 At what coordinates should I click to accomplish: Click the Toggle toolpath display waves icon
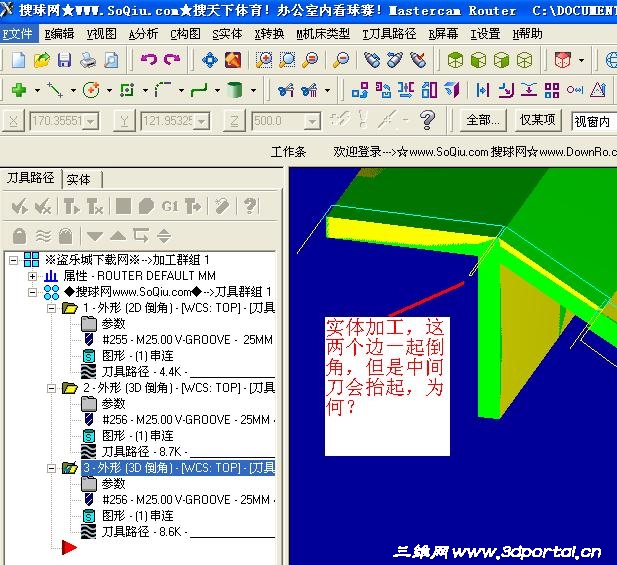43,236
